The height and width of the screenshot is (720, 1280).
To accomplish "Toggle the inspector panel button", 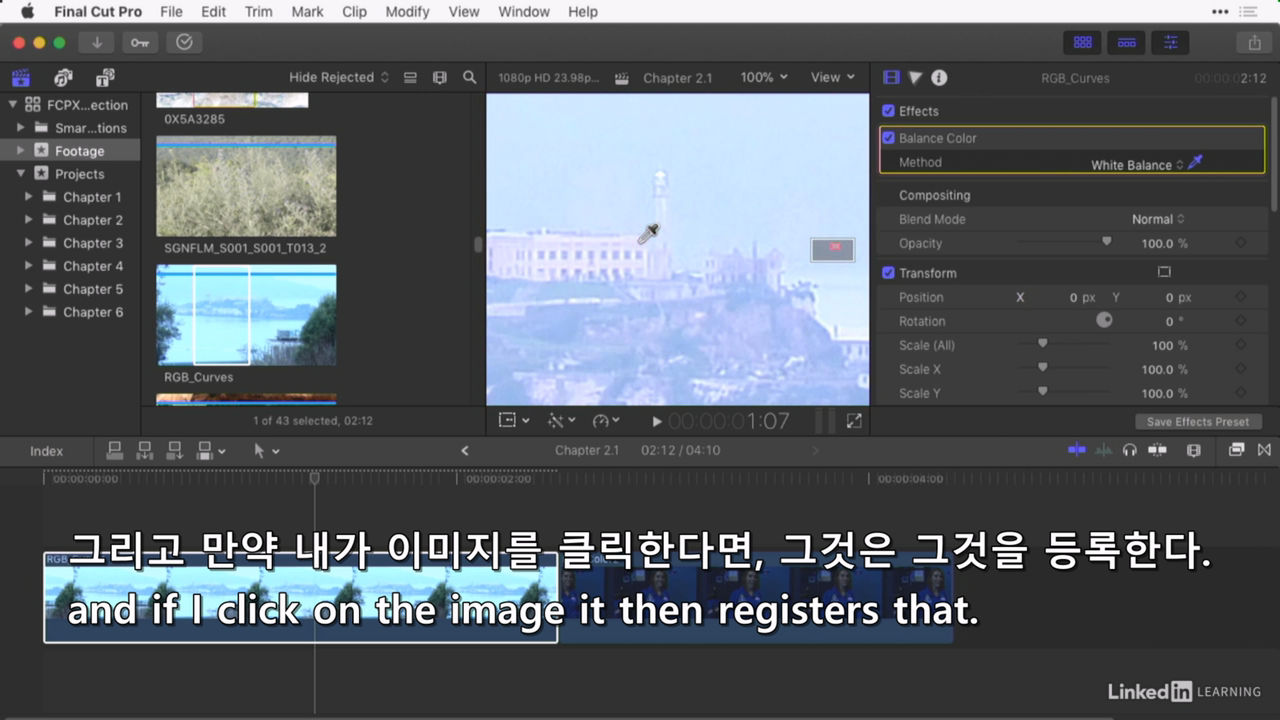I will [1170, 42].
